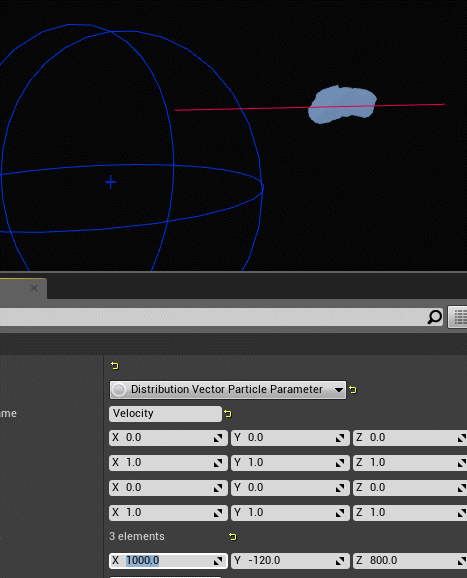Click the search magnifier icon in details panel
Viewport: 467px width, 578px height.
pyautogui.click(x=435, y=317)
